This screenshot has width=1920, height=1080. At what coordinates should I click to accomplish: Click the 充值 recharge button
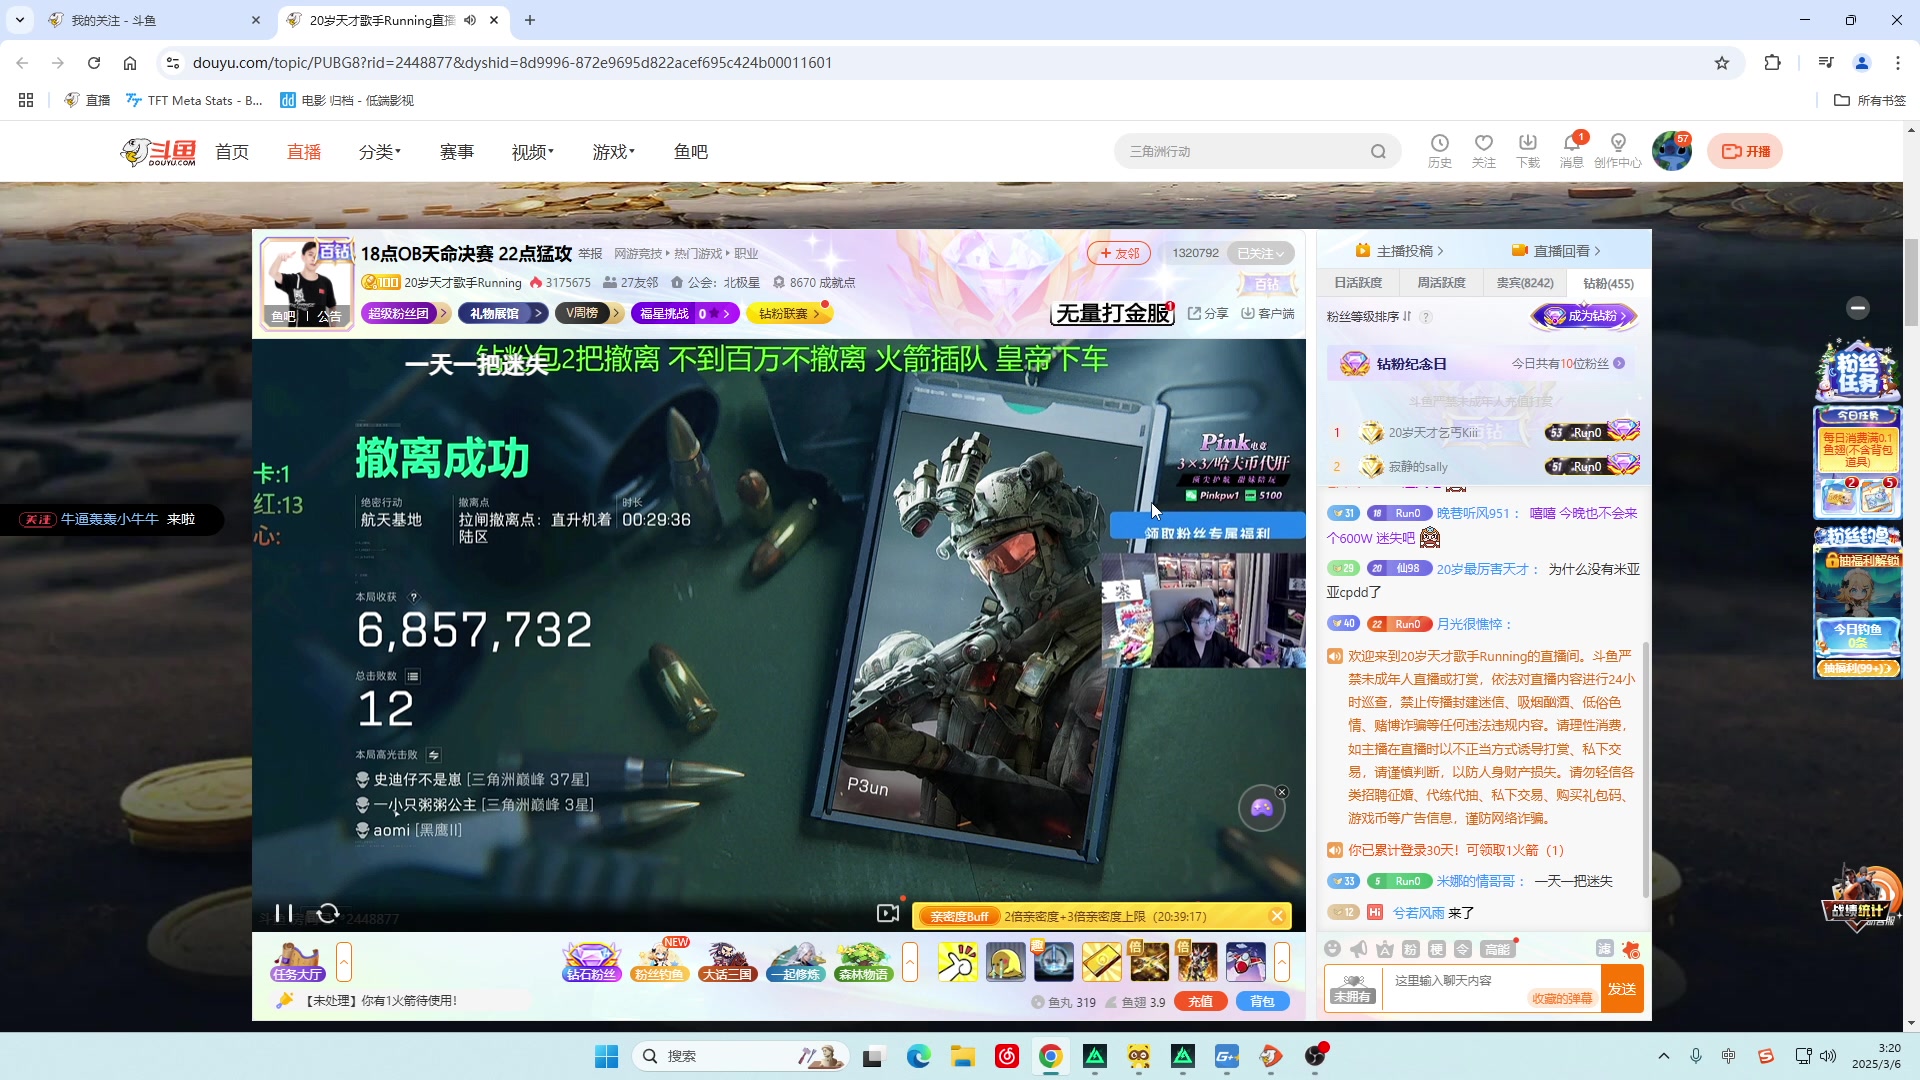click(x=1201, y=1001)
